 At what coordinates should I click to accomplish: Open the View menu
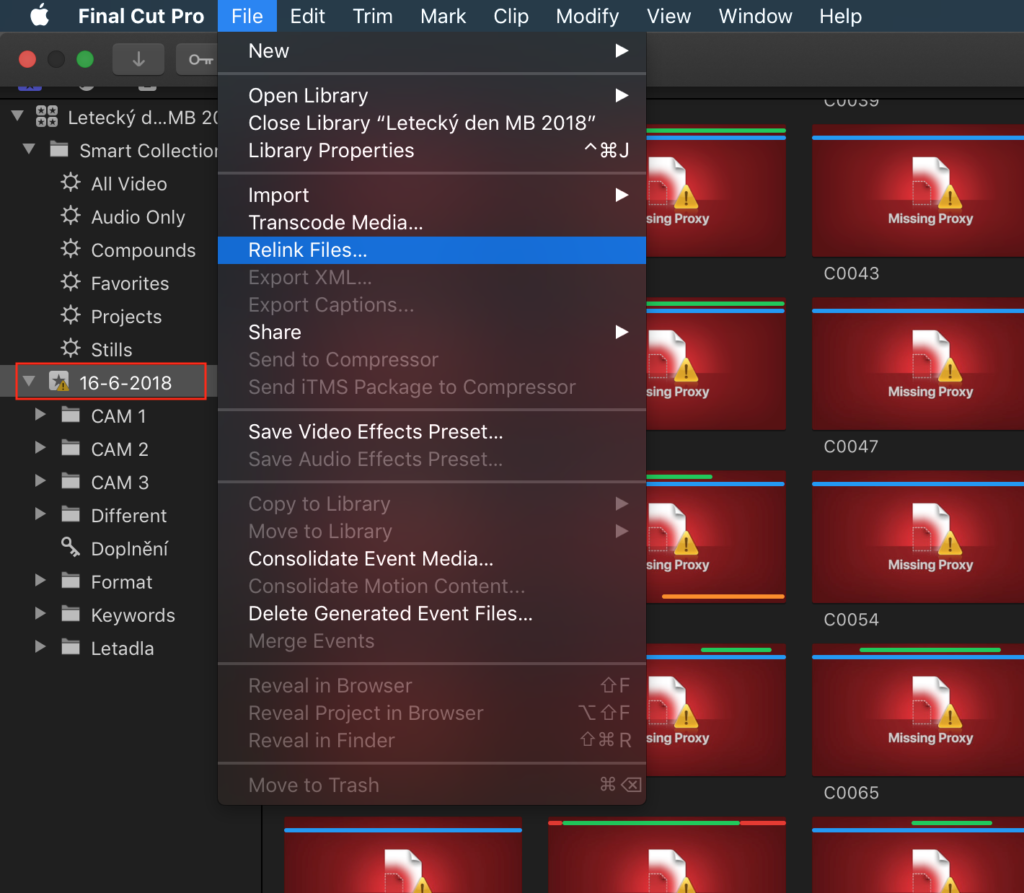[x=669, y=16]
